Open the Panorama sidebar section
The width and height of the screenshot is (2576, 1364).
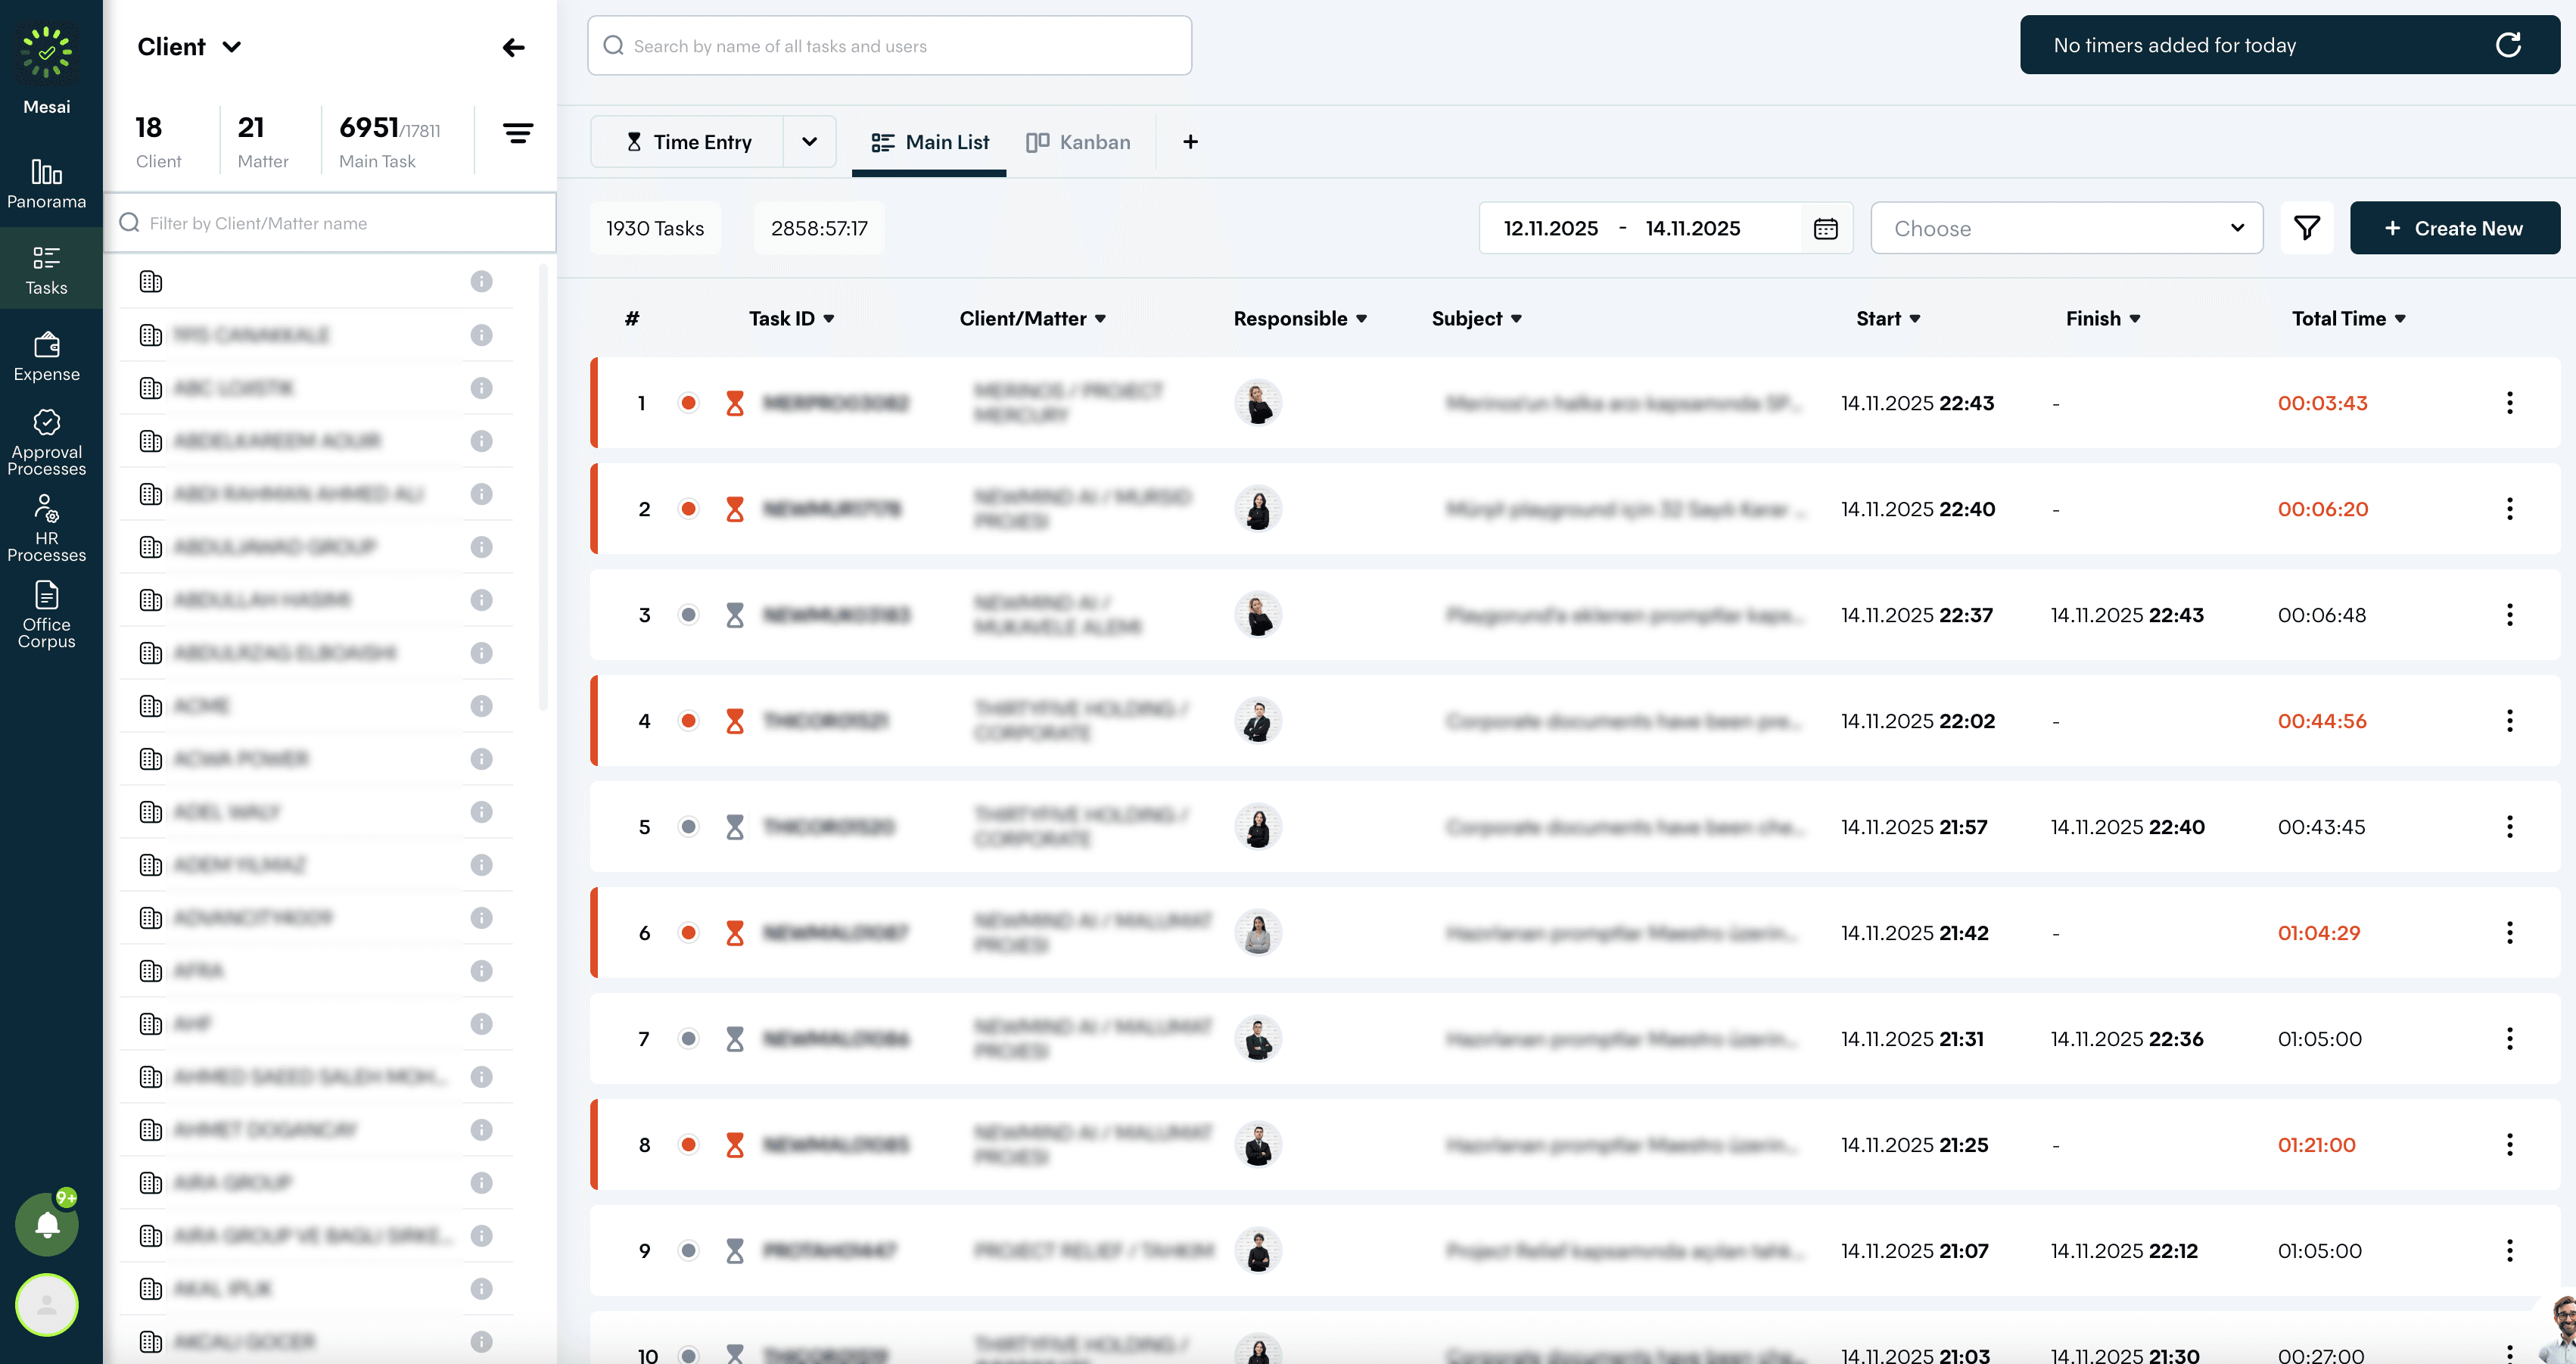pos(46,184)
